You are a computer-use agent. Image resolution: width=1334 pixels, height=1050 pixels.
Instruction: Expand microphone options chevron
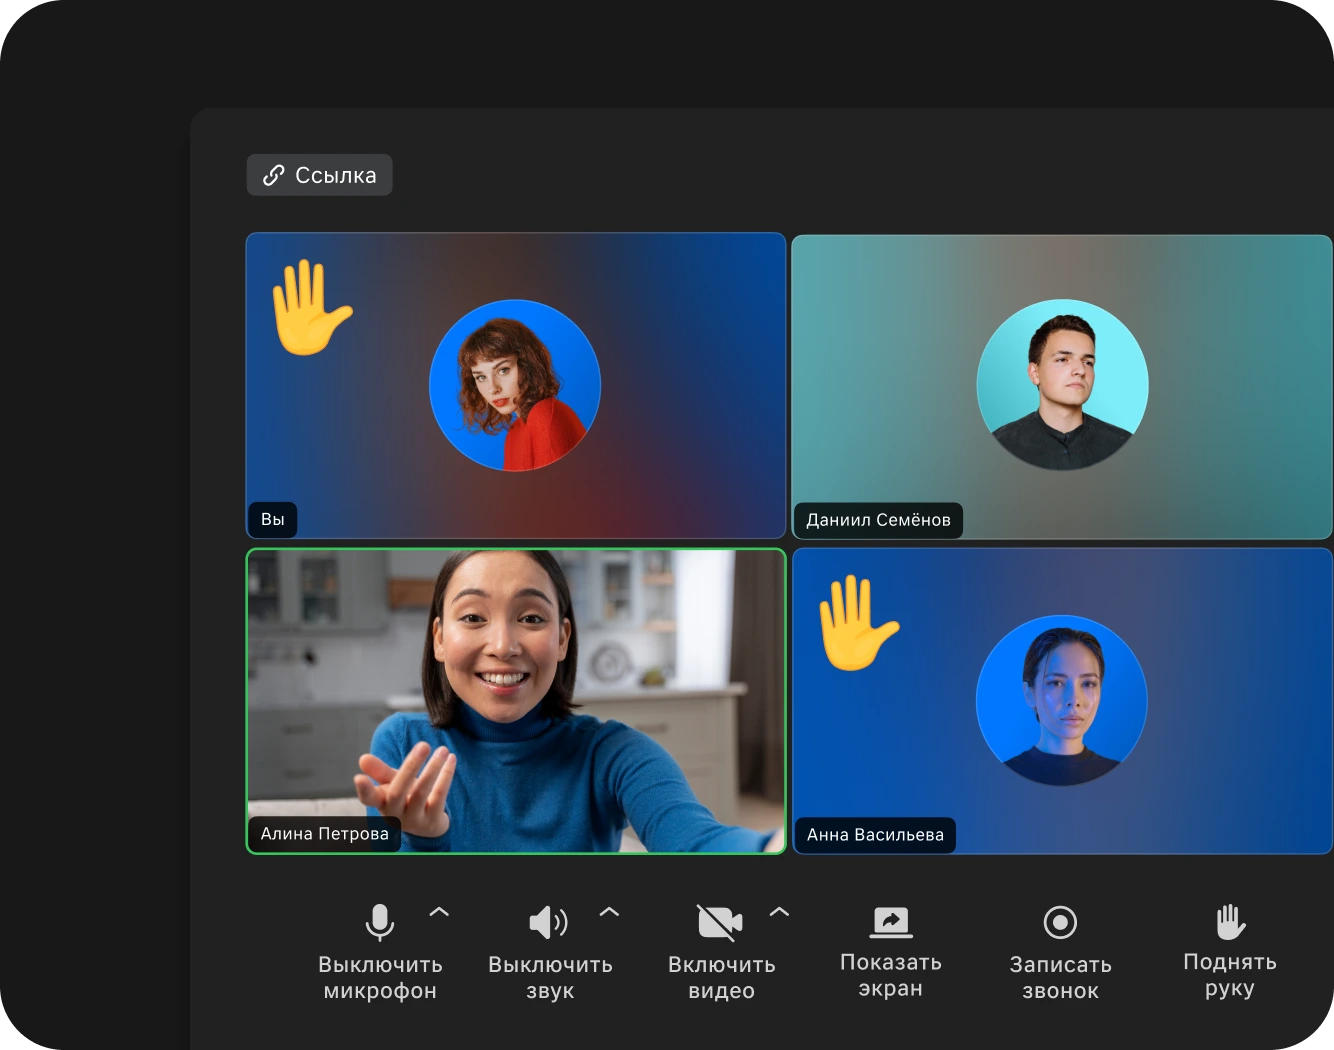click(439, 911)
